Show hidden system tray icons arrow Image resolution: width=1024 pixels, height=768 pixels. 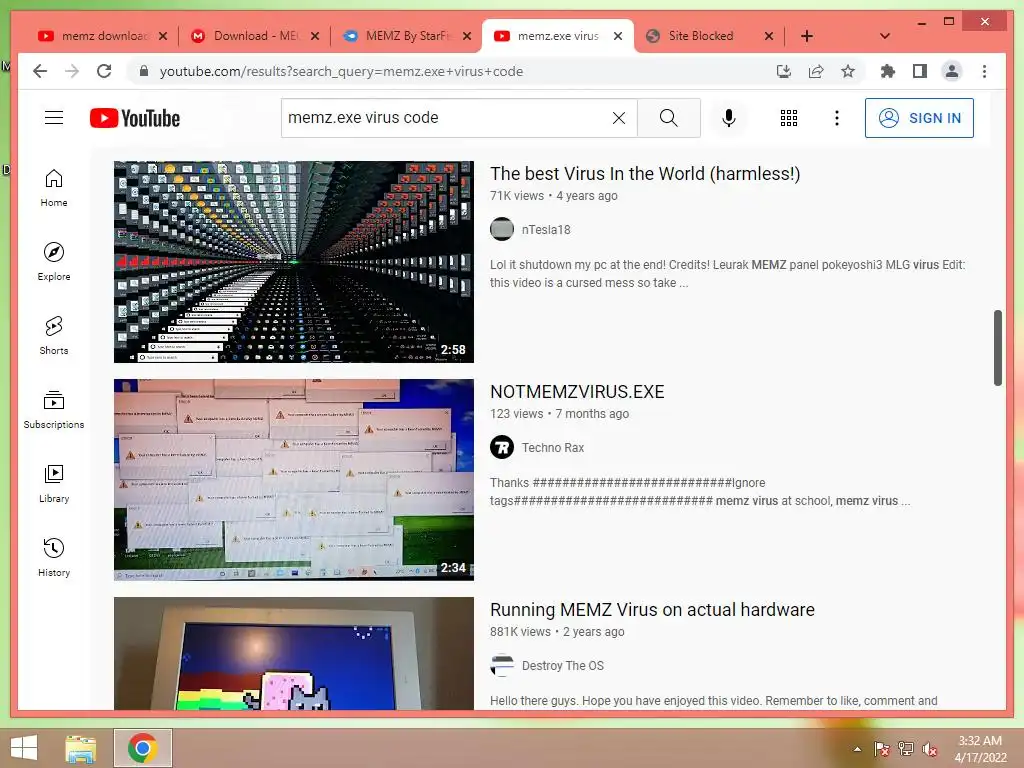[x=857, y=749]
